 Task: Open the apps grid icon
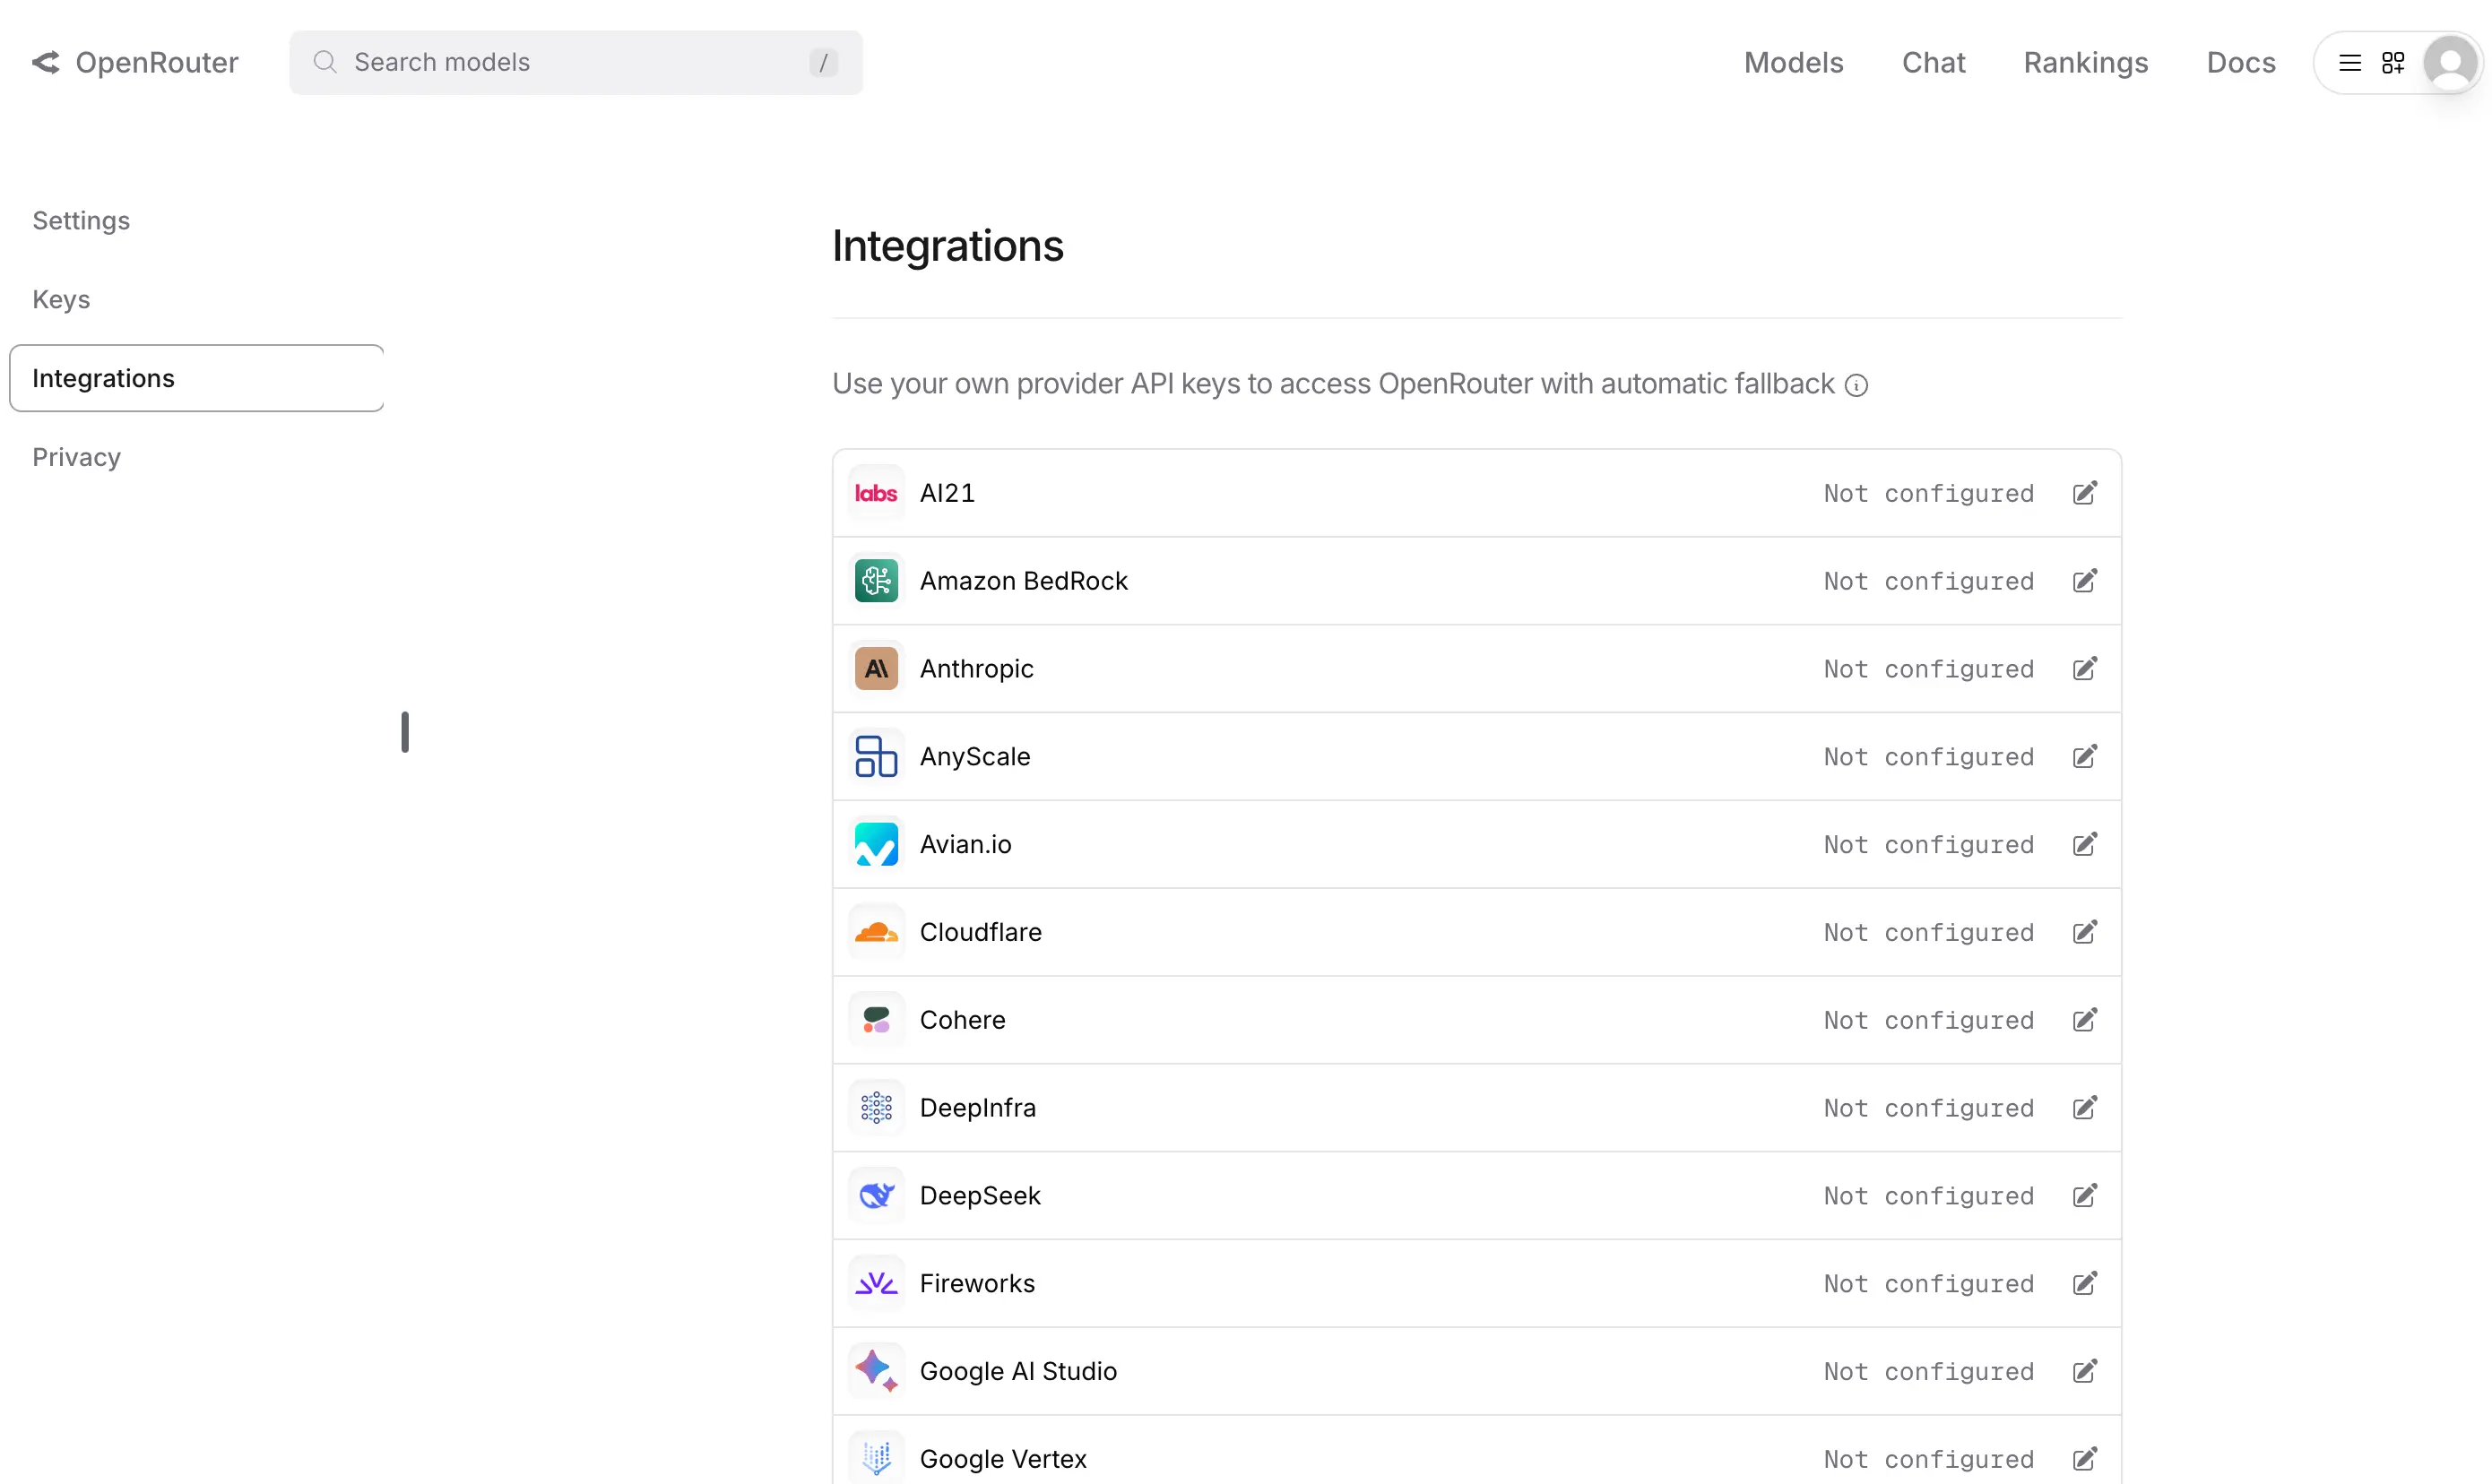click(2393, 63)
